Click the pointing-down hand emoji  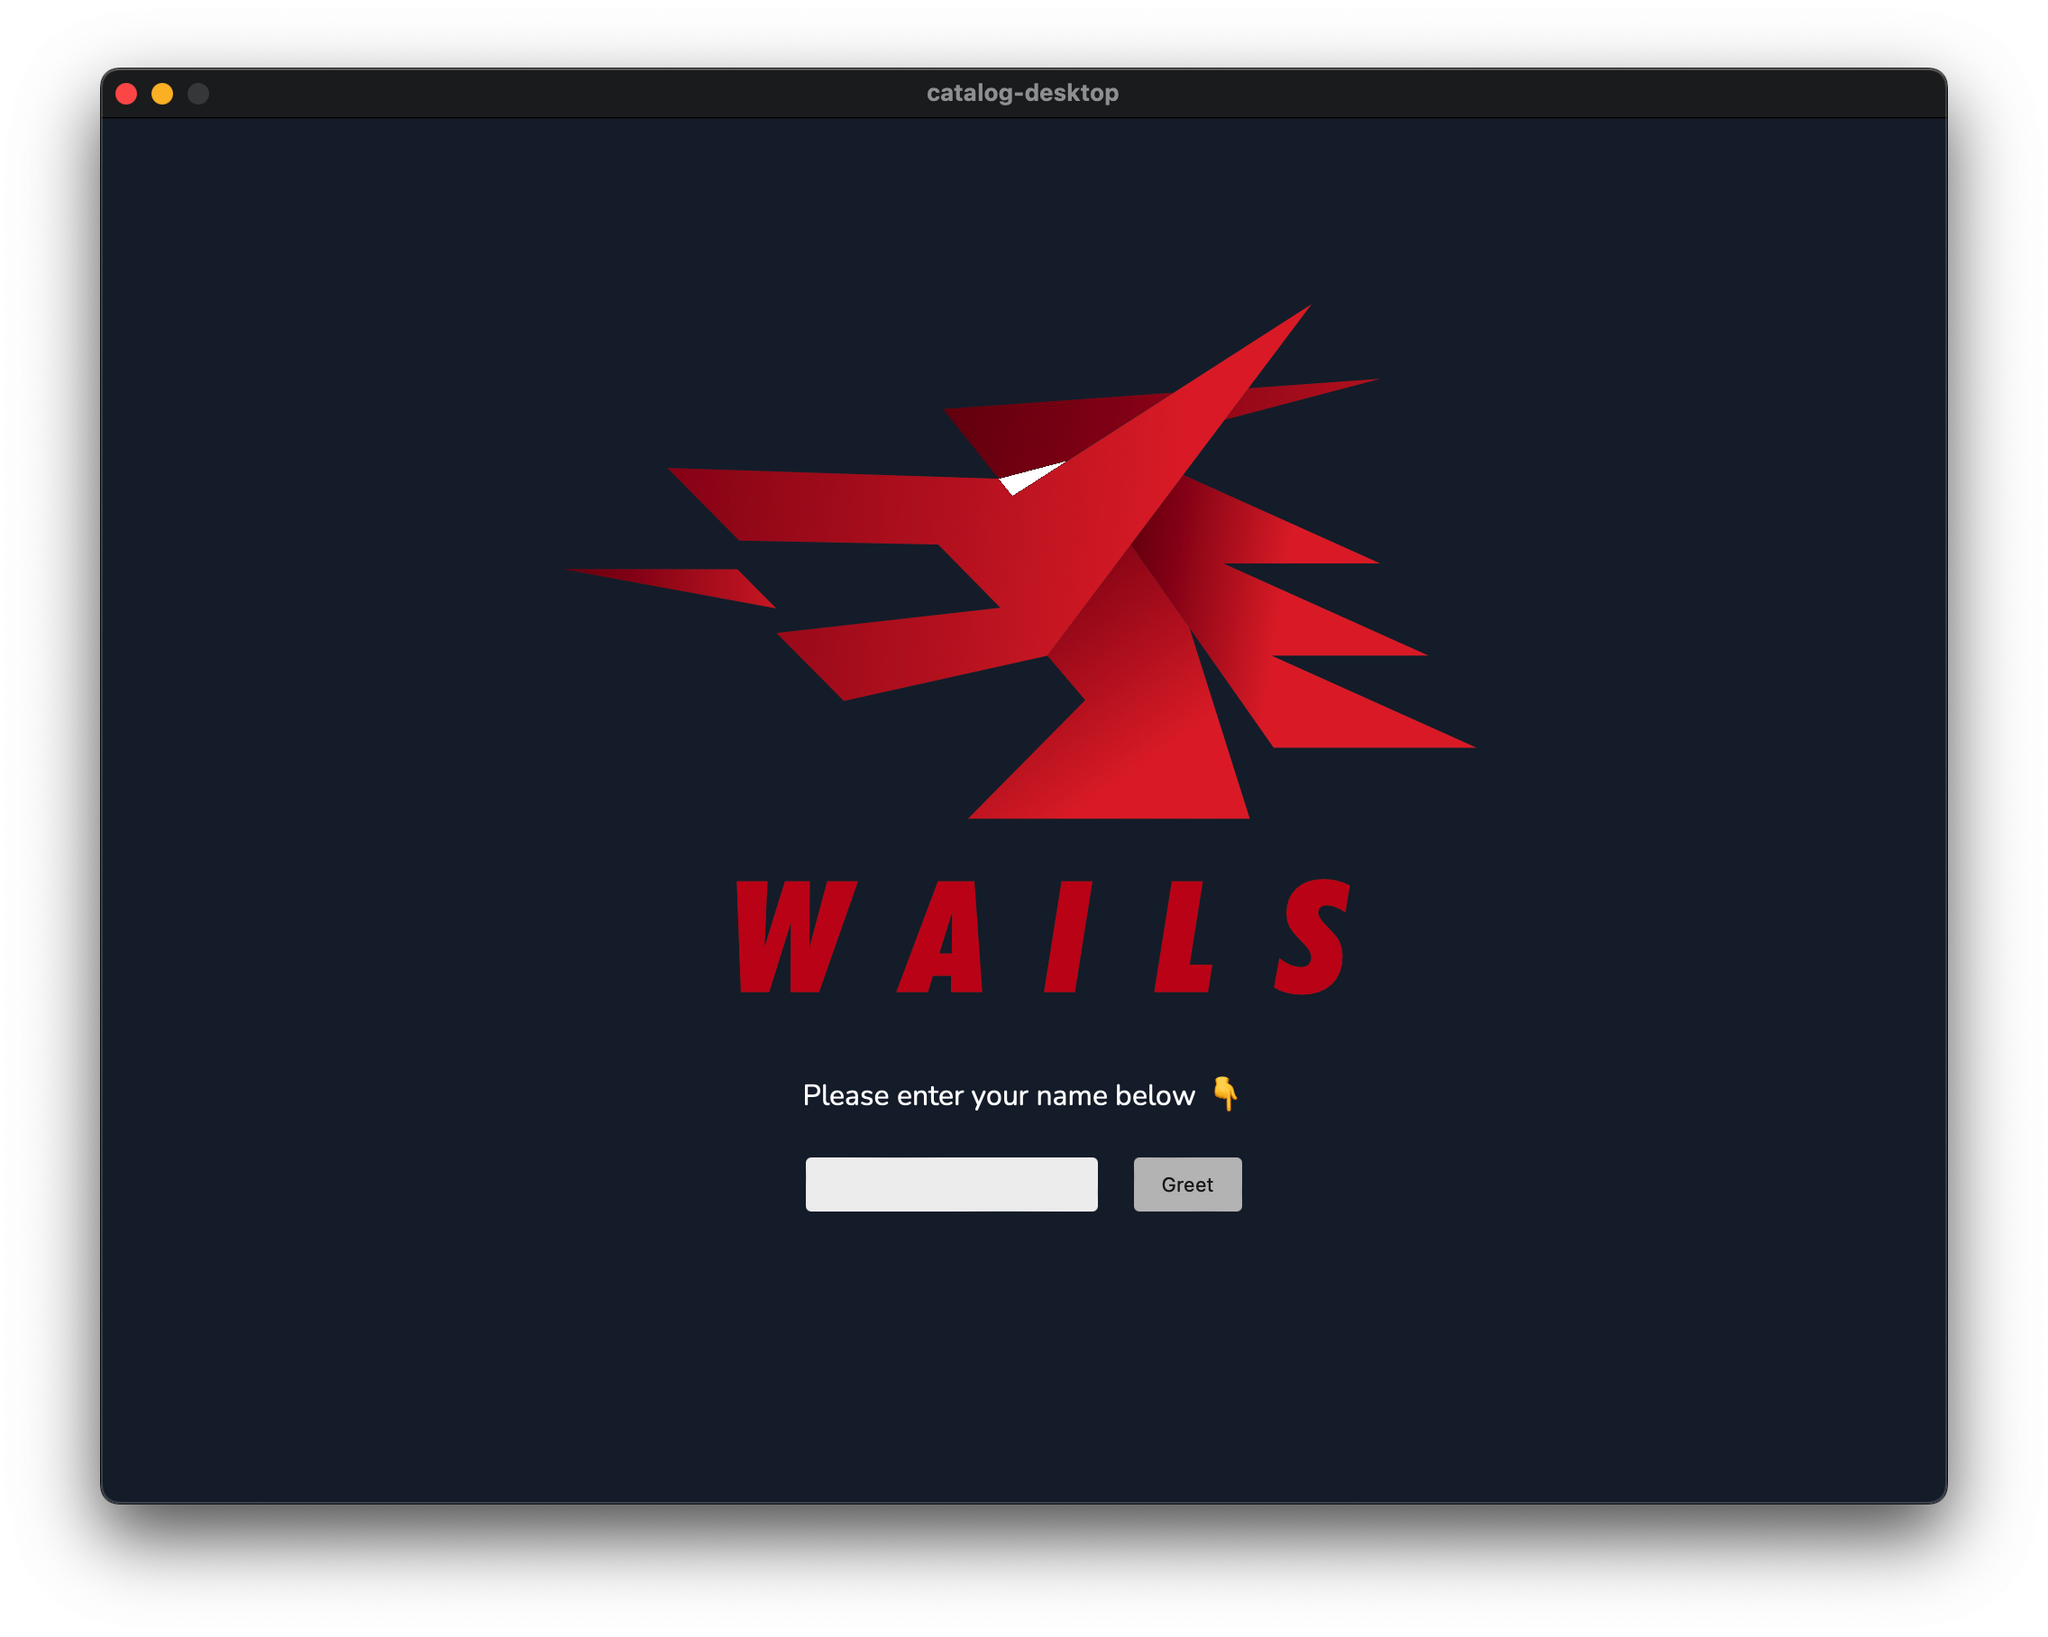tap(1225, 1093)
